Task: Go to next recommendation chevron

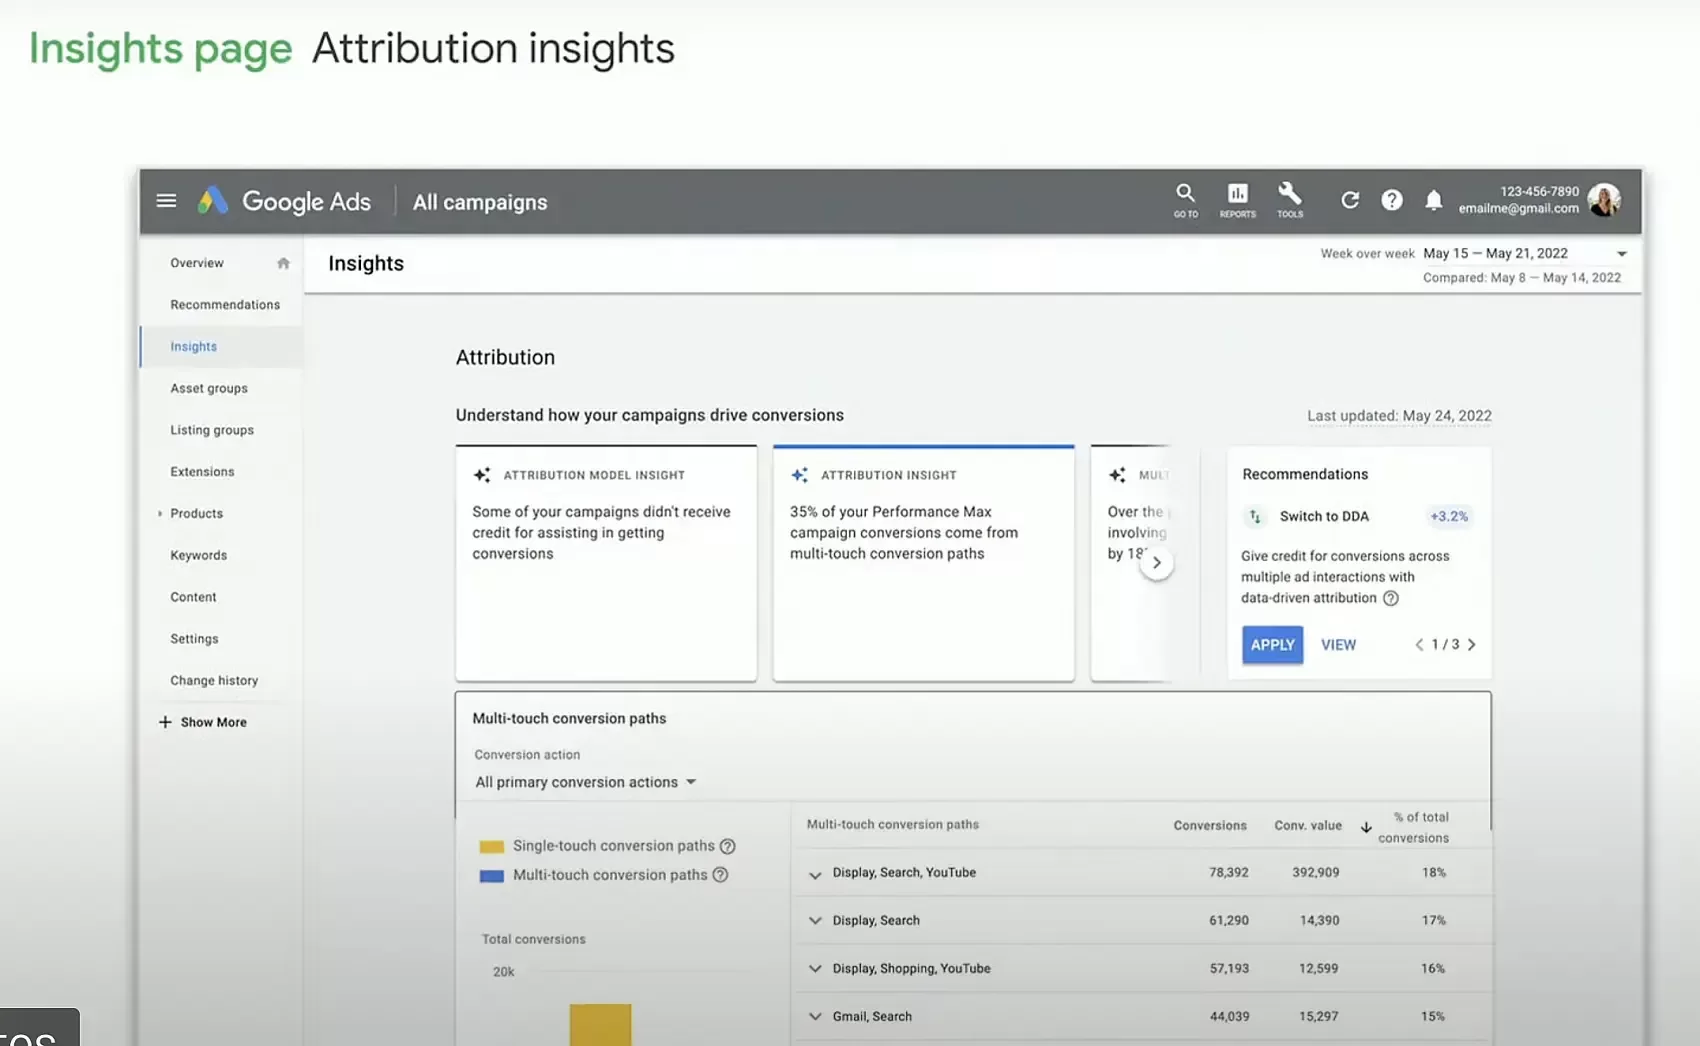Action: (1471, 645)
